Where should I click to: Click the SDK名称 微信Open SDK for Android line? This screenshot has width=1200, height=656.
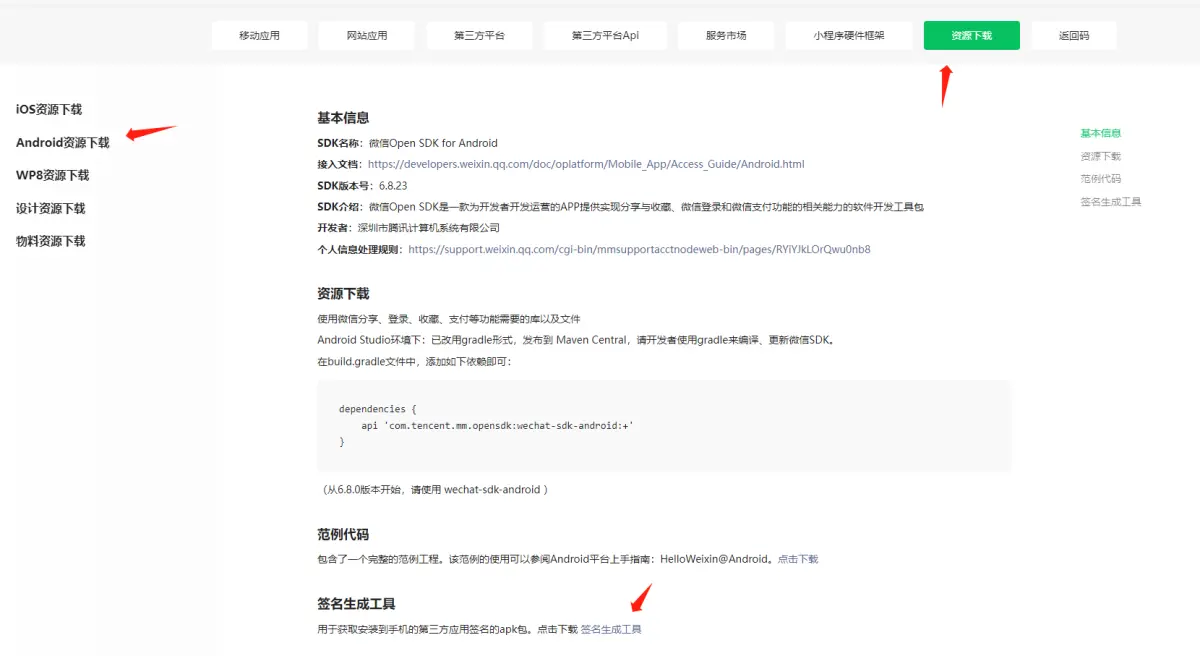tap(407, 143)
